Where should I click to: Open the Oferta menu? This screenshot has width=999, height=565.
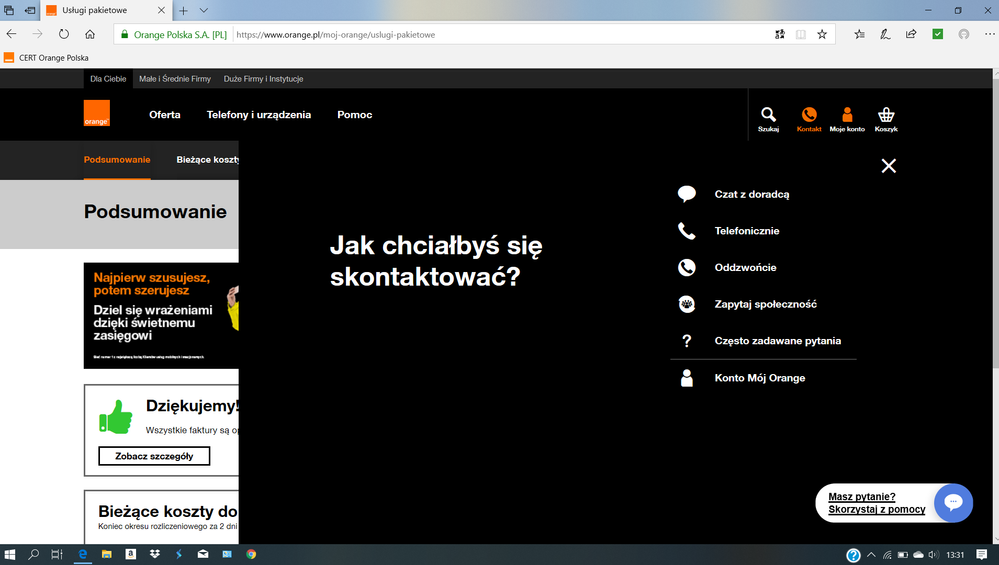pyautogui.click(x=165, y=115)
